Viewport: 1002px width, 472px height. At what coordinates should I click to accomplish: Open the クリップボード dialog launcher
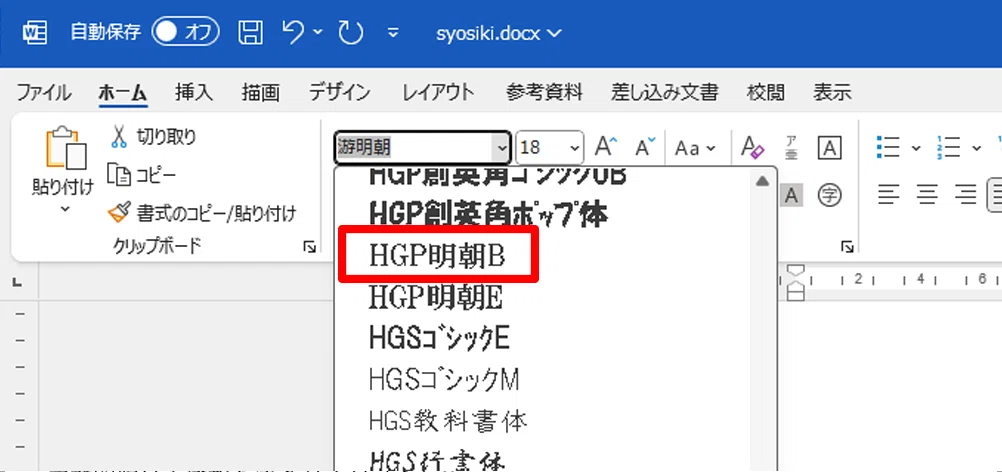(x=310, y=247)
